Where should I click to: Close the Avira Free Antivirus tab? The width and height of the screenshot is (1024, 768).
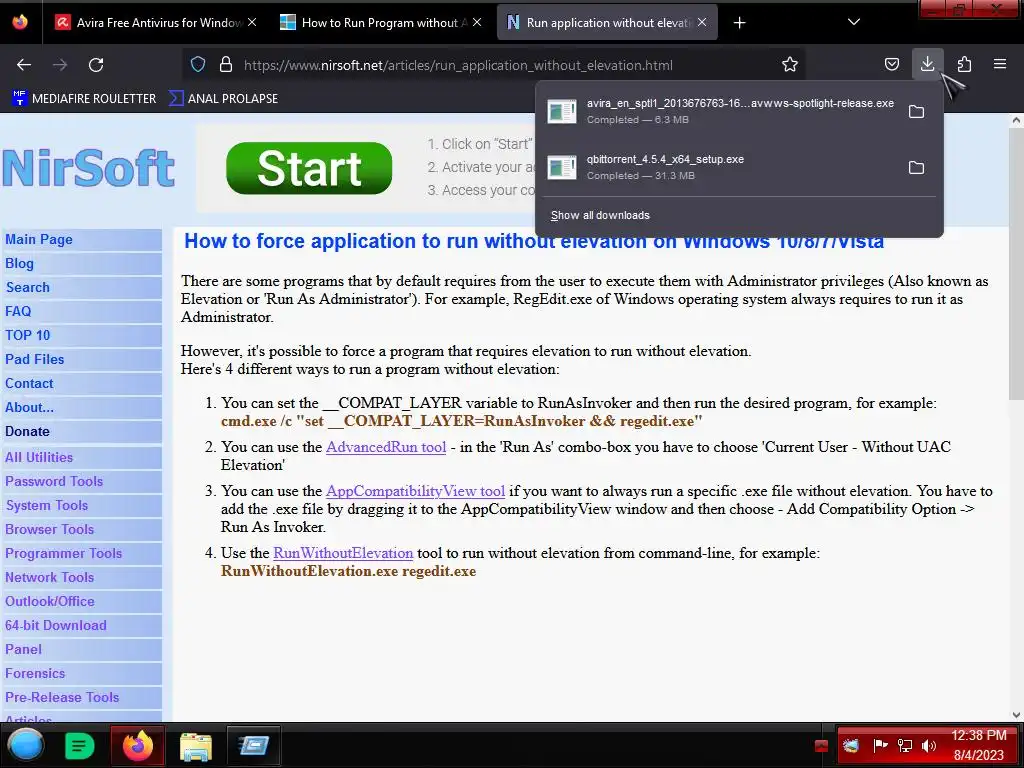(252, 22)
